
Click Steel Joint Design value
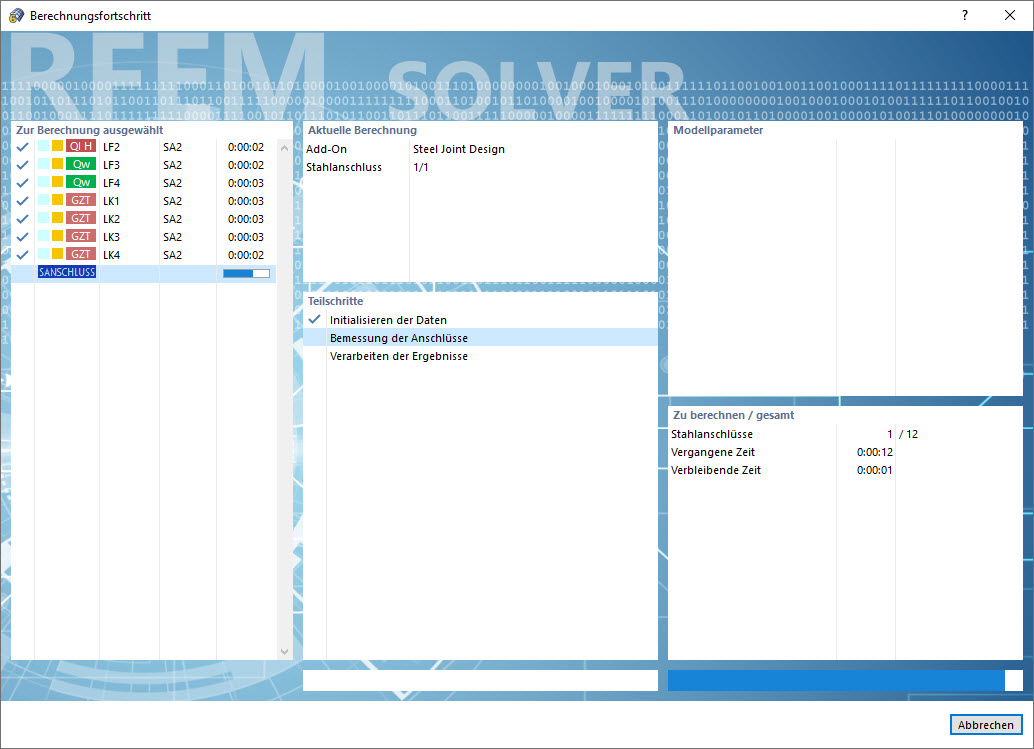point(459,149)
